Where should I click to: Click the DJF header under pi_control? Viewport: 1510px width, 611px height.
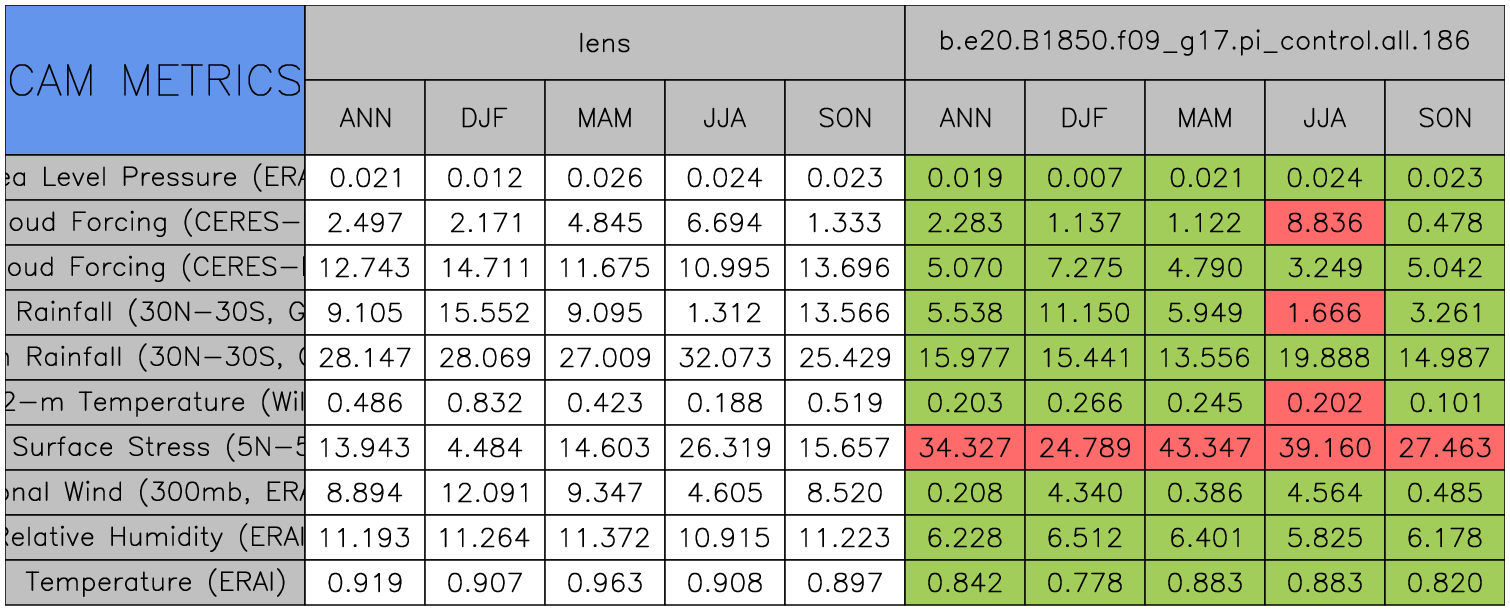[x=1084, y=118]
